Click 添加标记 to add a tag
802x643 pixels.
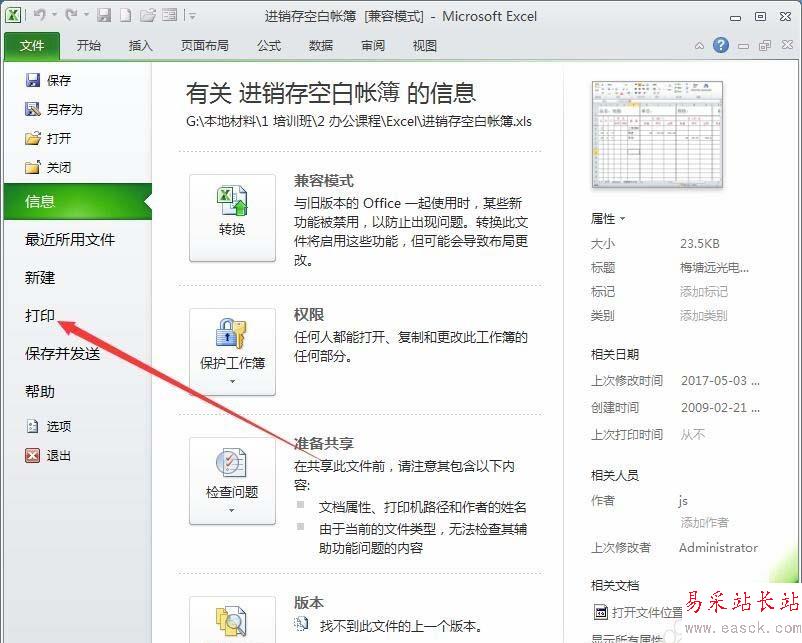704,292
